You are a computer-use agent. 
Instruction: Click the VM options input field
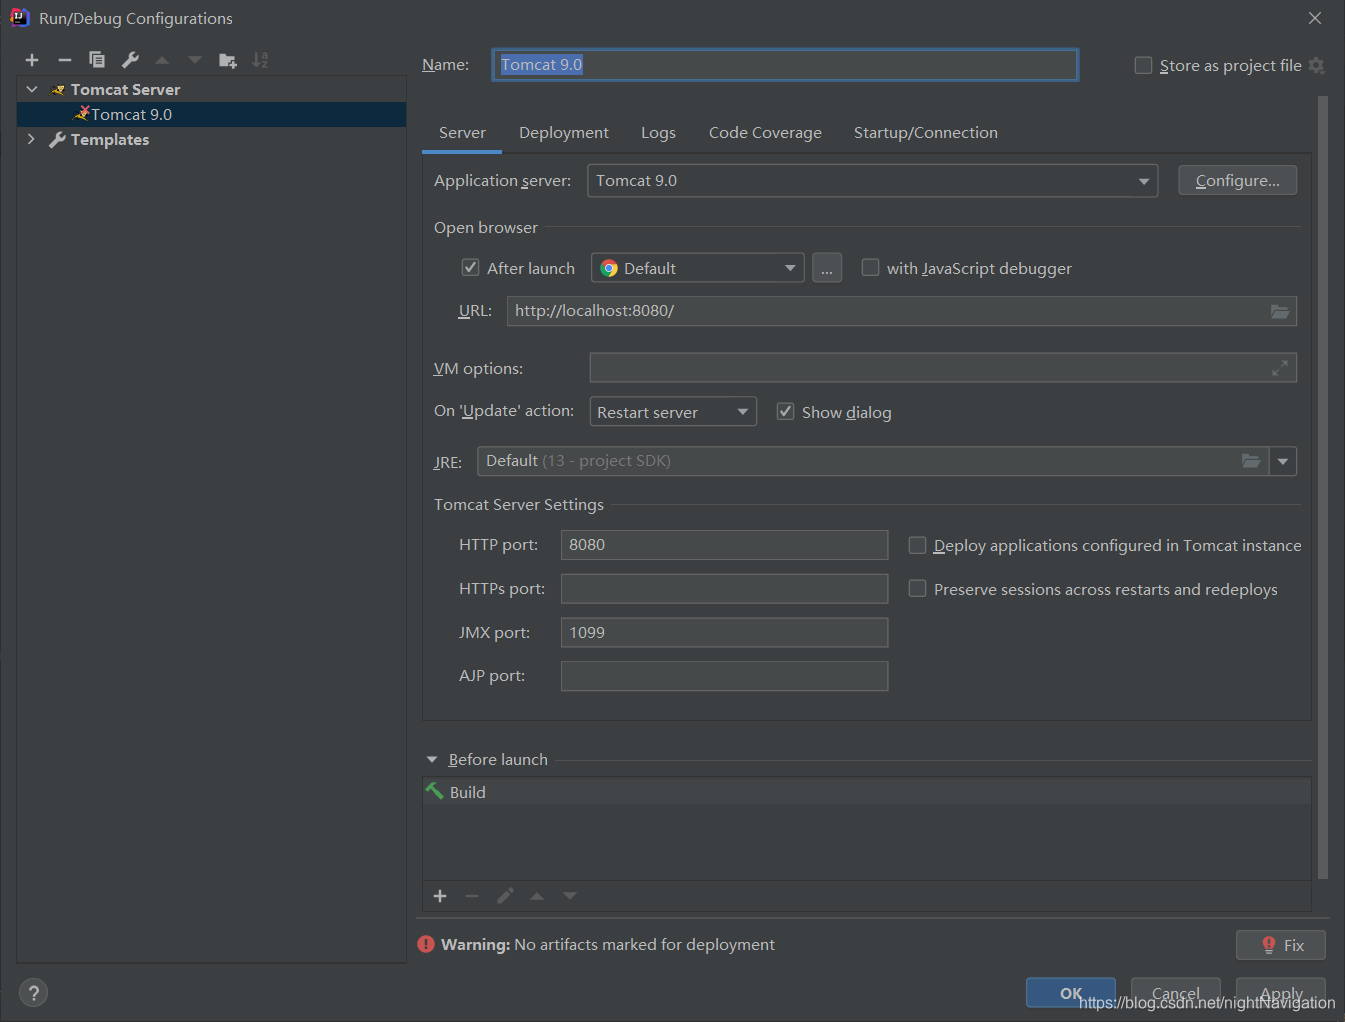click(x=943, y=368)
